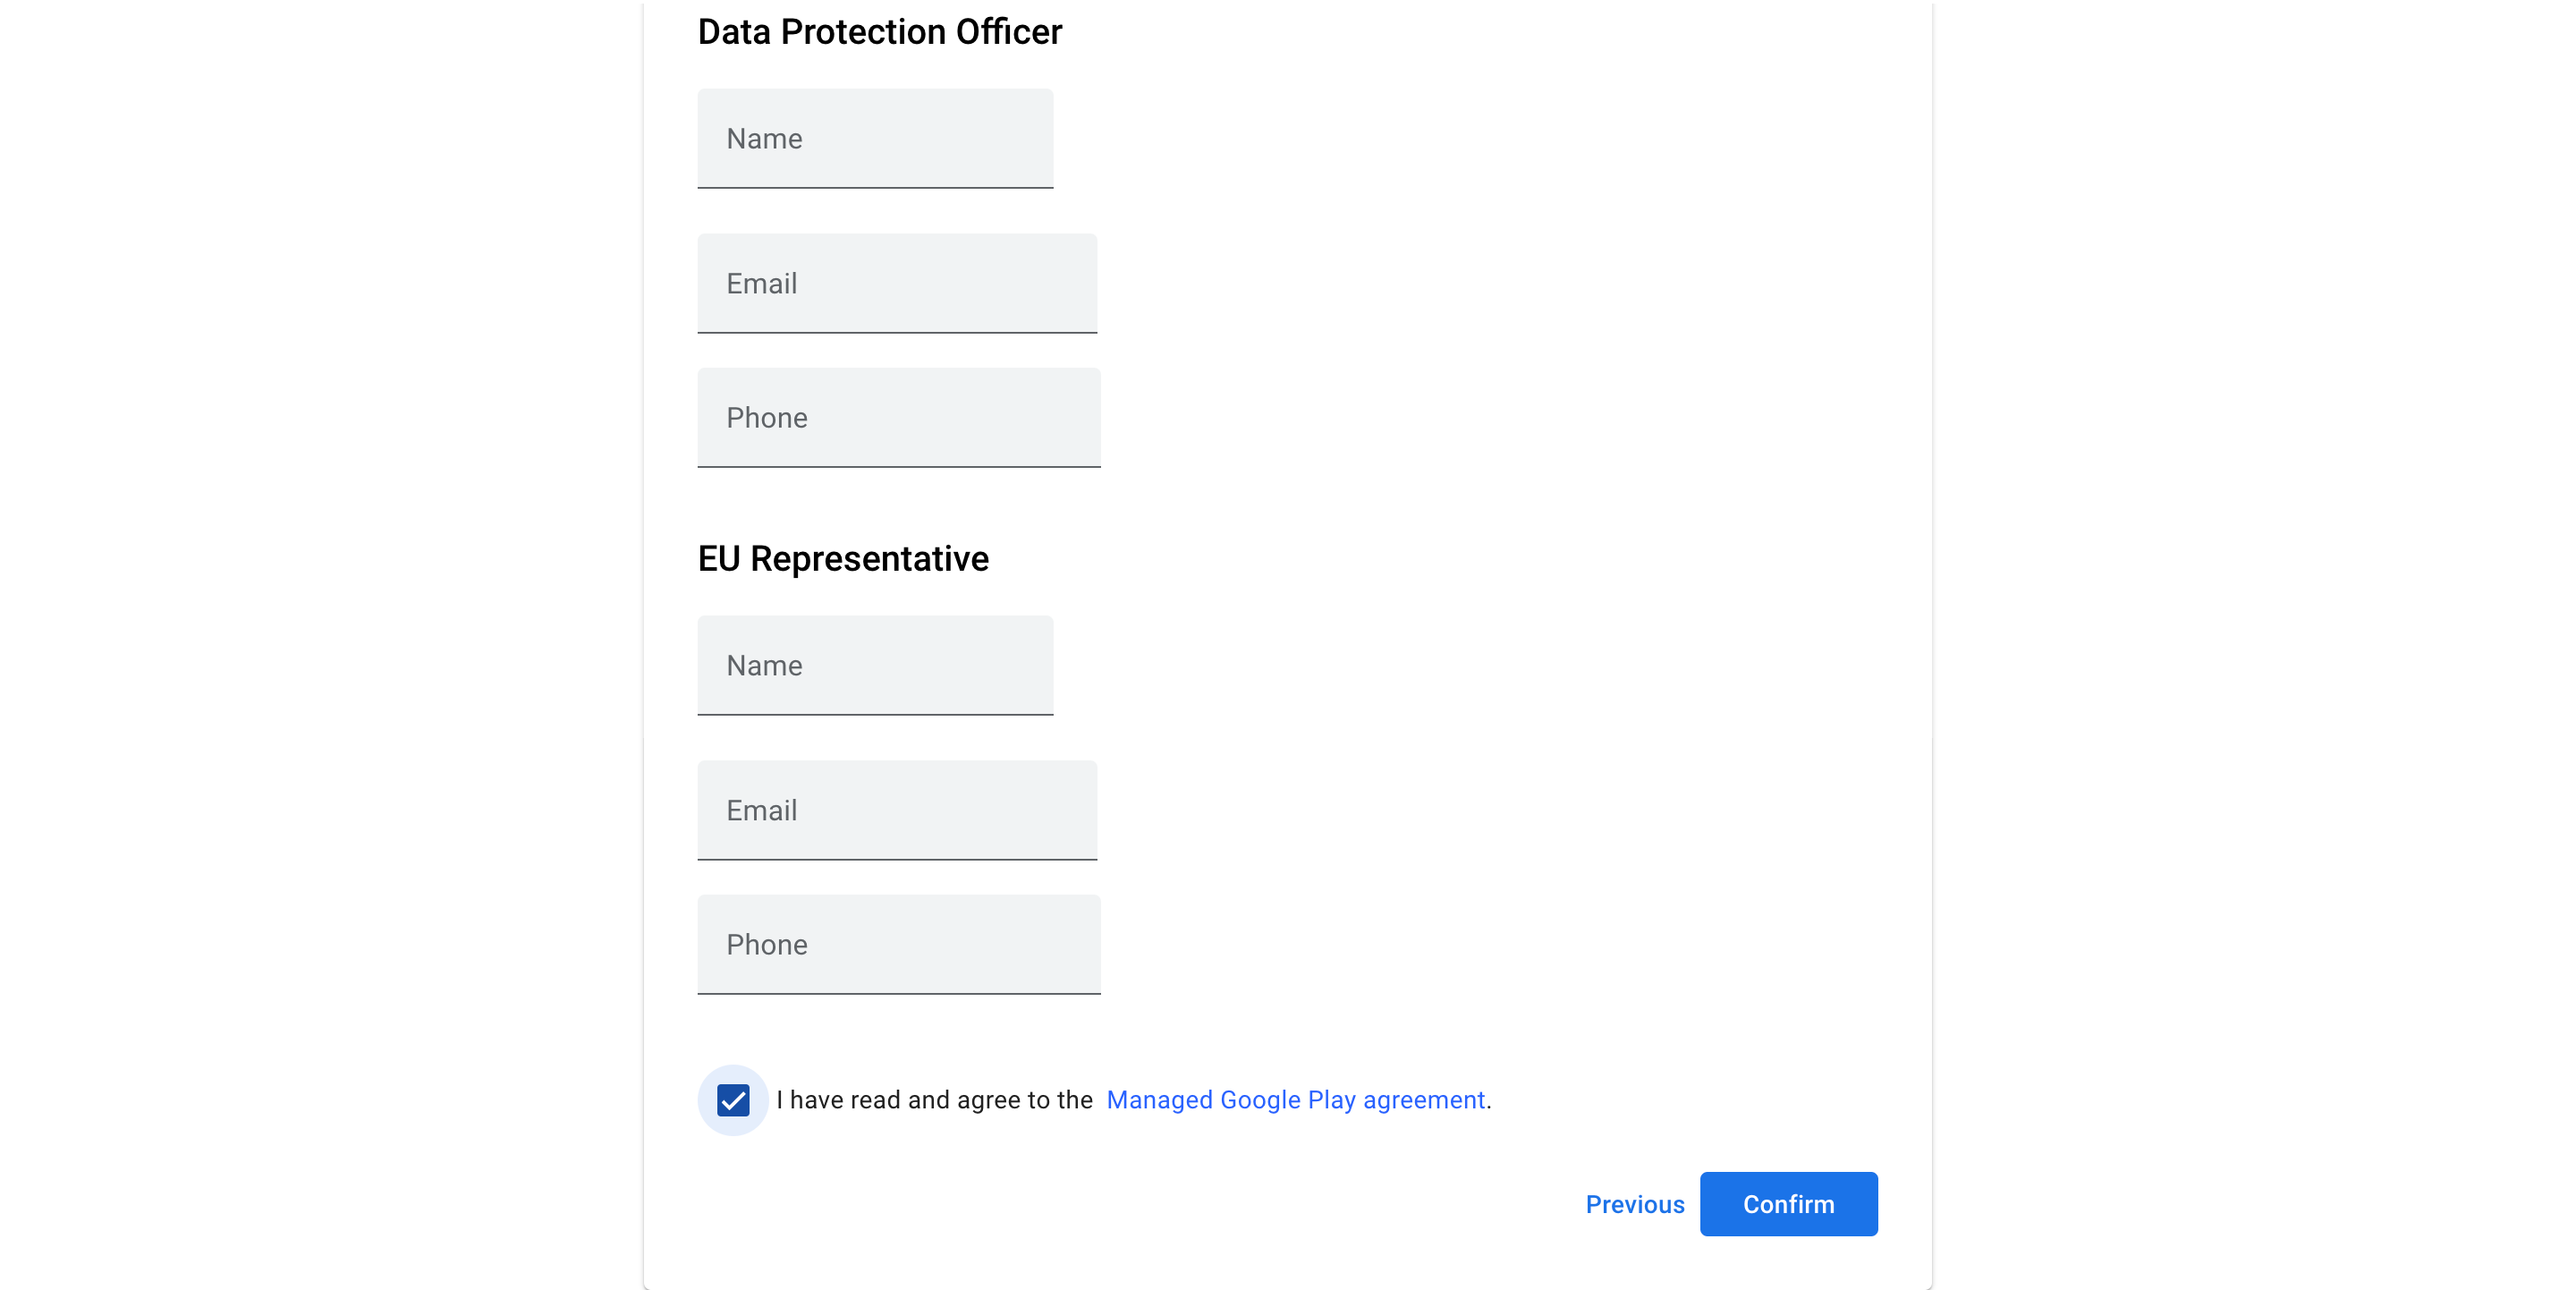
Task: Place cursor in first Name input under Data Protection Officer
Action: click(x=875, y=138)
